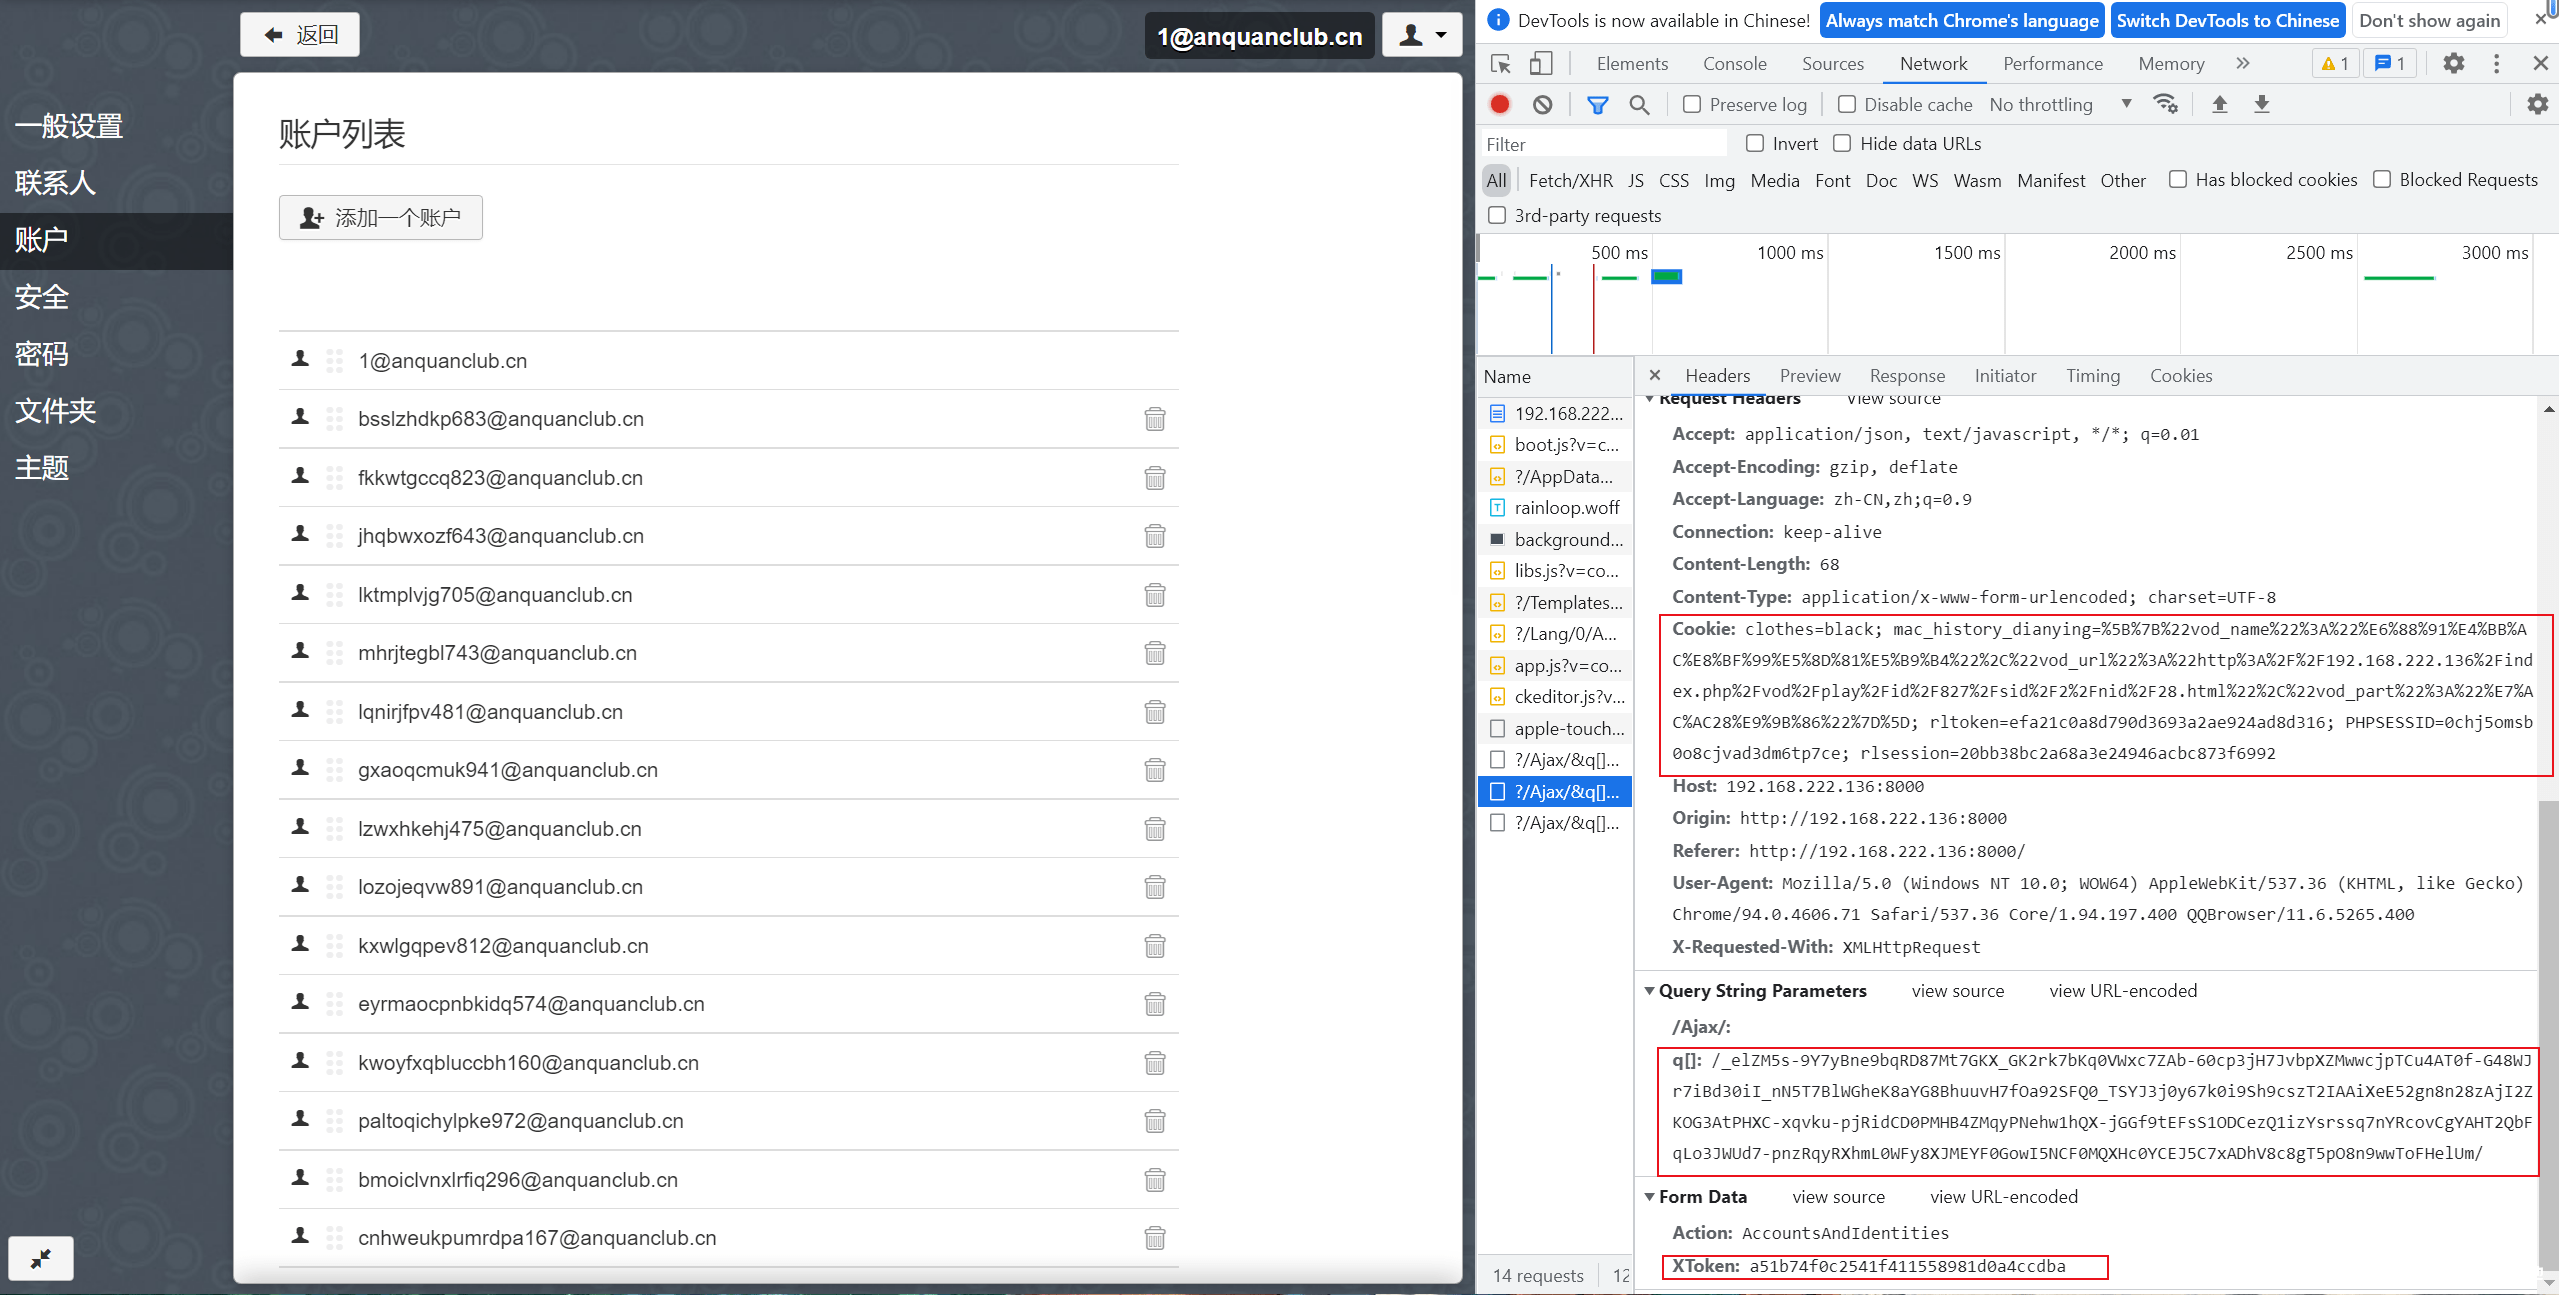
Task: Check the Disable cache checkbox
Action: click(x=1847, y=104)
